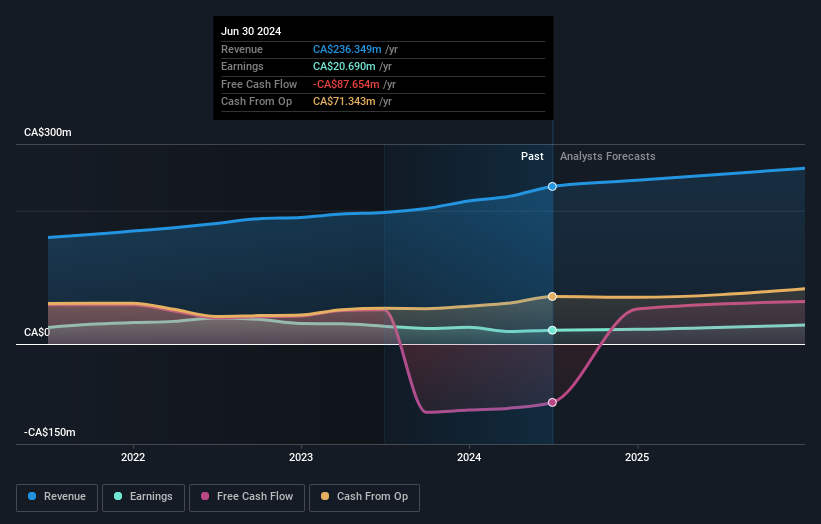Click the -CA$150m y-axis label
Viewport: 821px width, 524px height.
pyautogui.click(x=50, y=432)
